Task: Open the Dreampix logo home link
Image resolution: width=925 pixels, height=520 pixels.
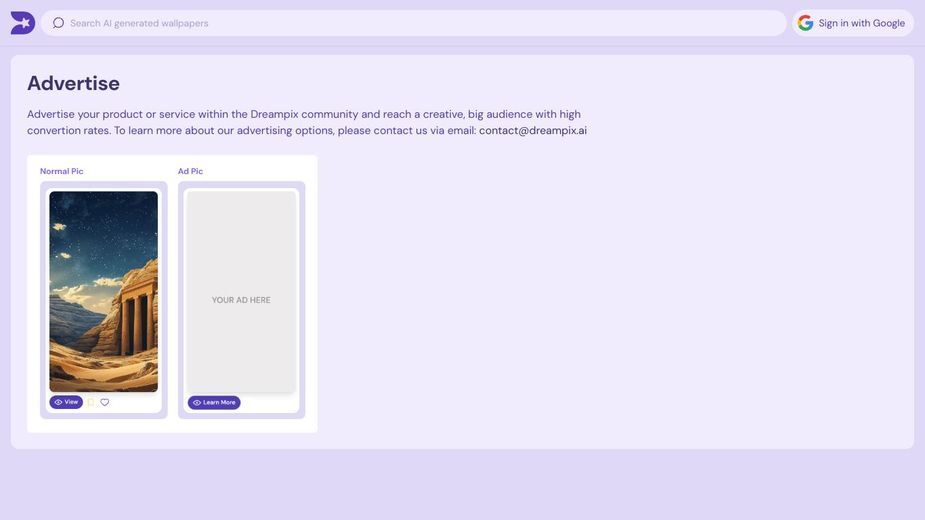Action: point(22,23)
